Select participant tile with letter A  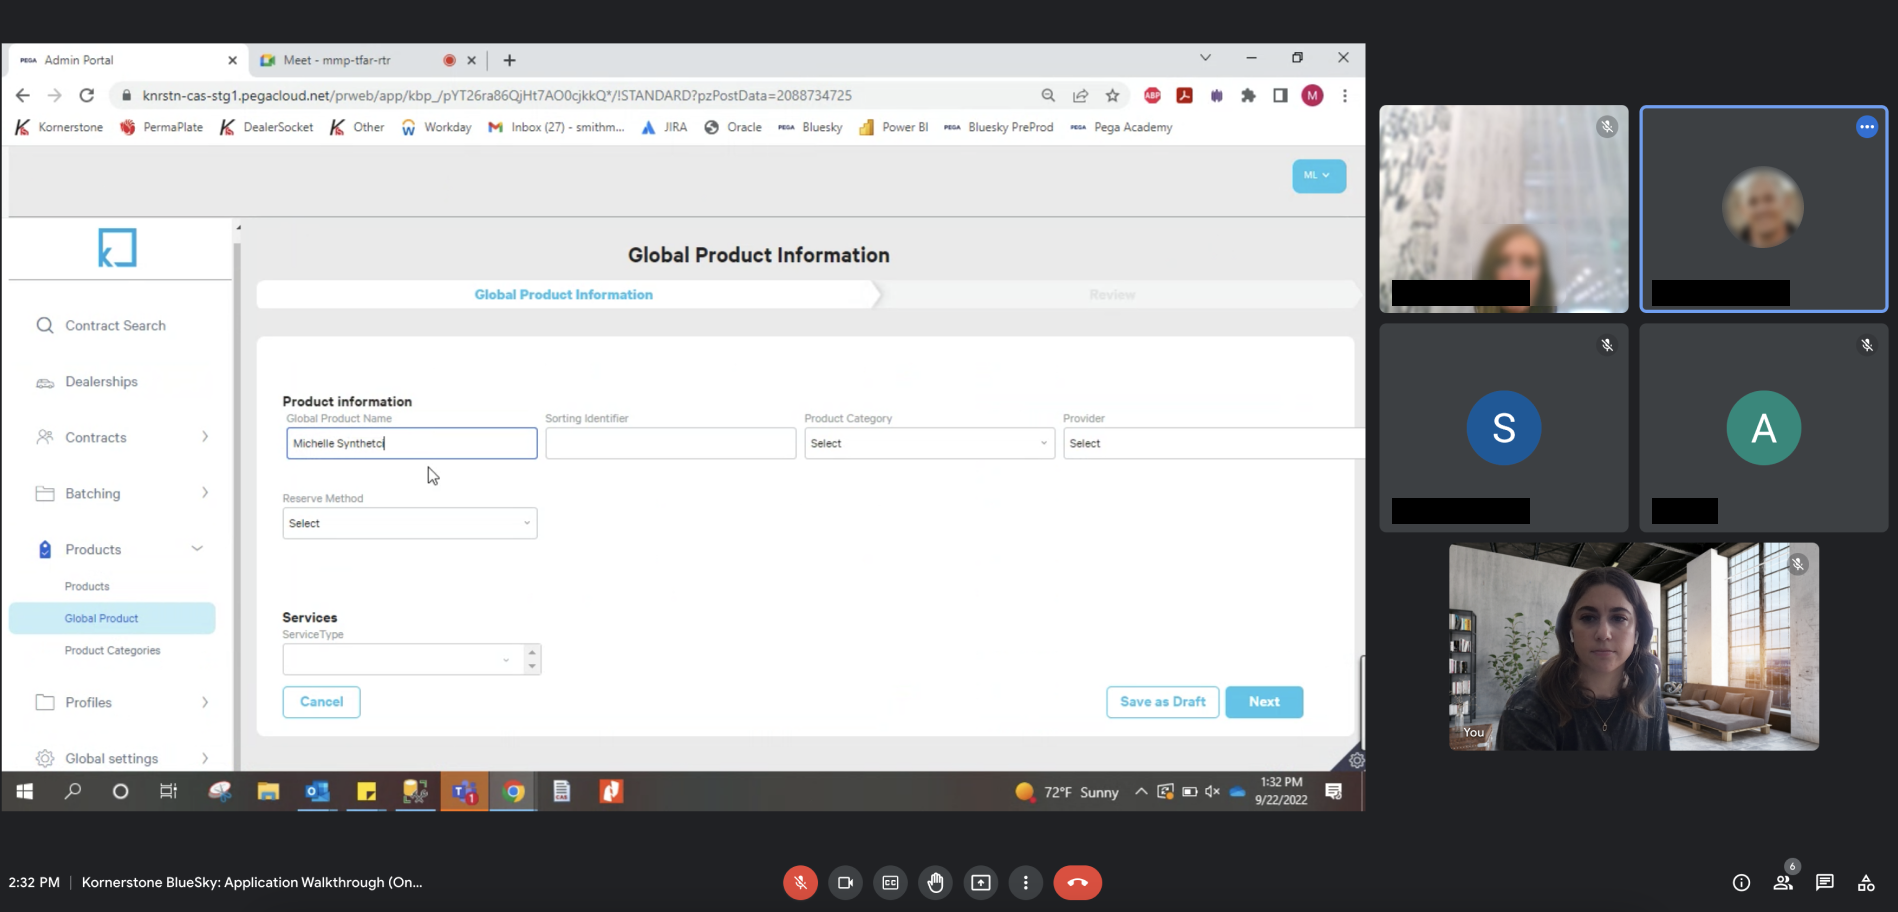[x=1763, y=427]
